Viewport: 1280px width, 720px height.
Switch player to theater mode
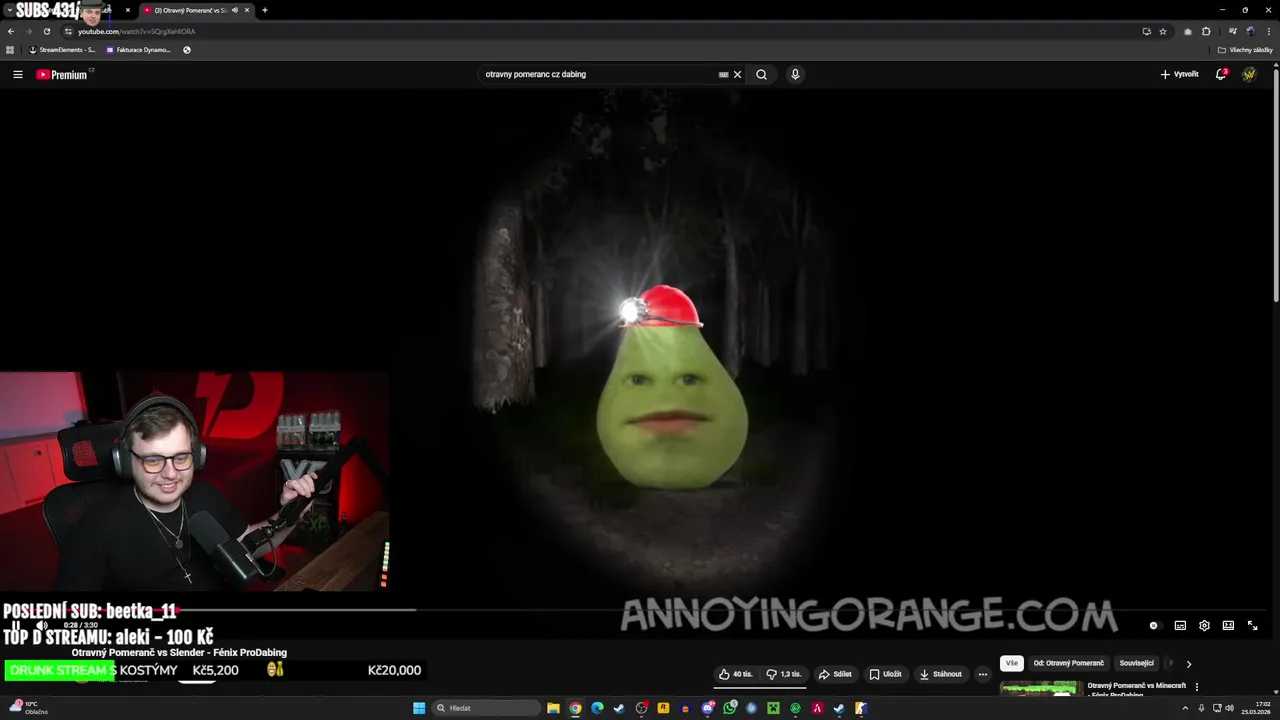[1228, 625]
